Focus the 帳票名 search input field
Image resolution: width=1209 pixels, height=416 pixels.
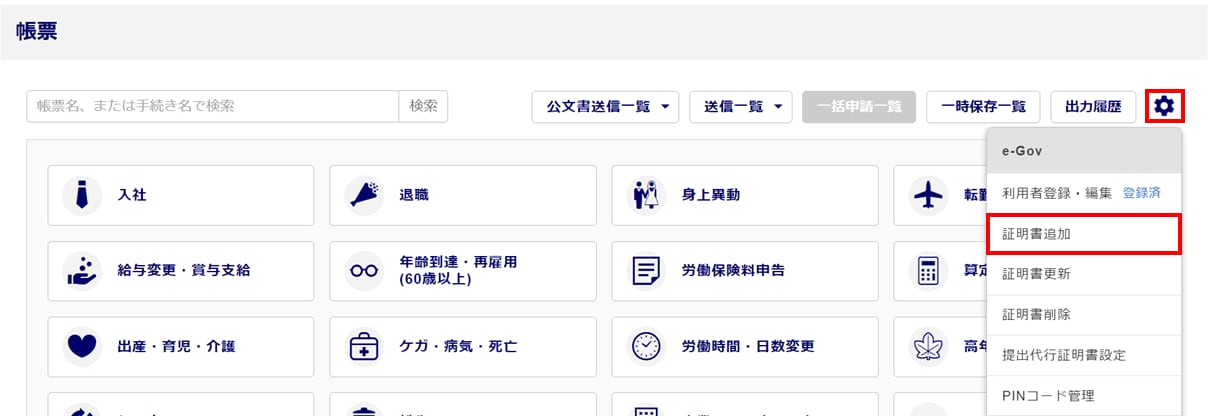(212, 106)
